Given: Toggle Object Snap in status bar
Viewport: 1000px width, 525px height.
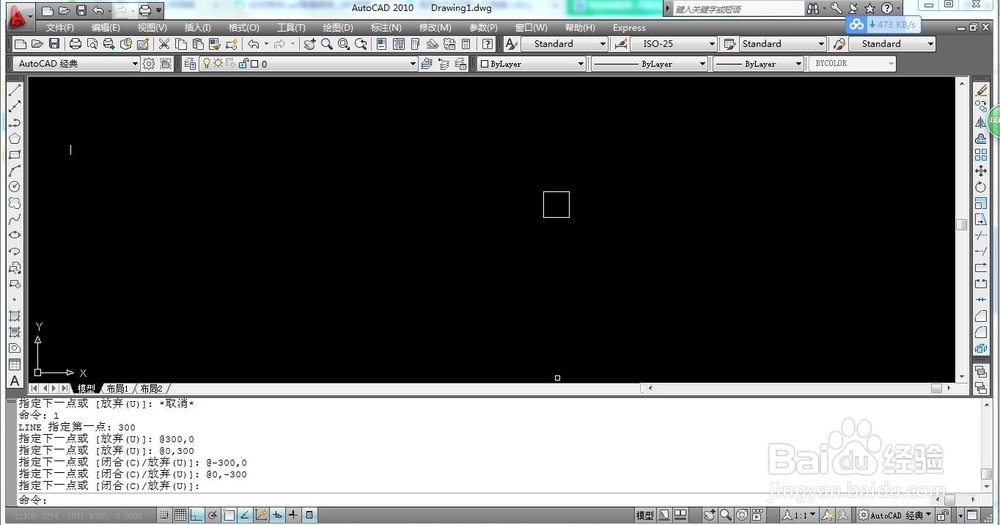Looking at the screenshot, I should click(x=229, y=515).
